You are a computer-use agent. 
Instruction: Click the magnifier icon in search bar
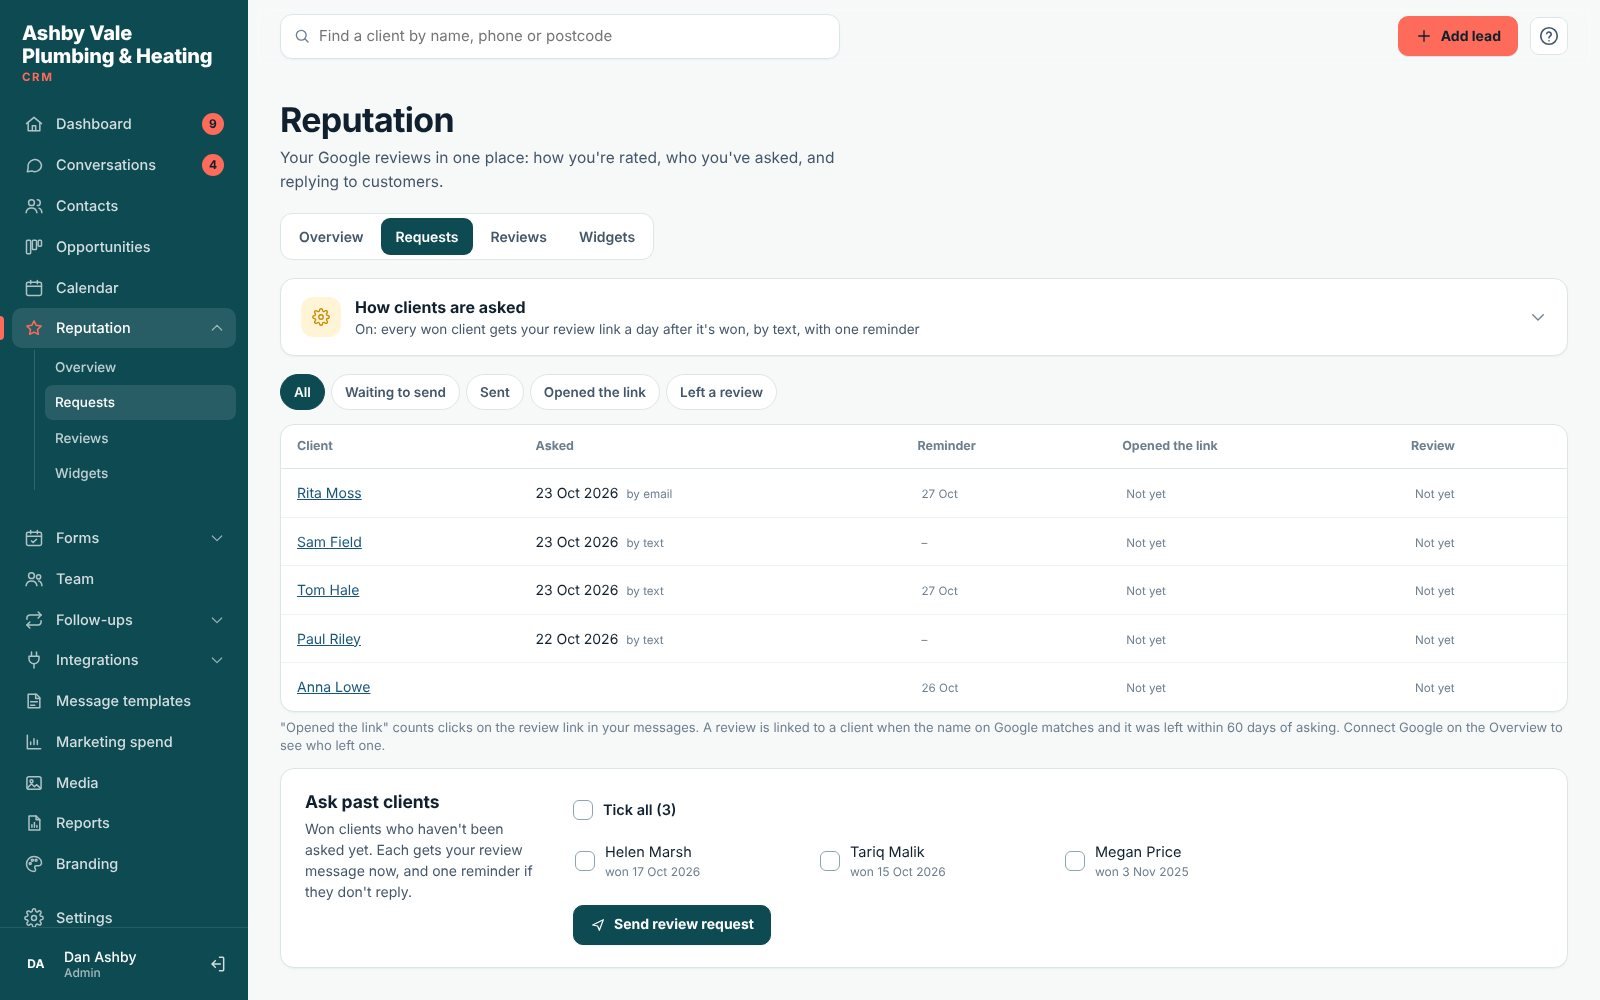pyautogui.click(x=302, y=36)
